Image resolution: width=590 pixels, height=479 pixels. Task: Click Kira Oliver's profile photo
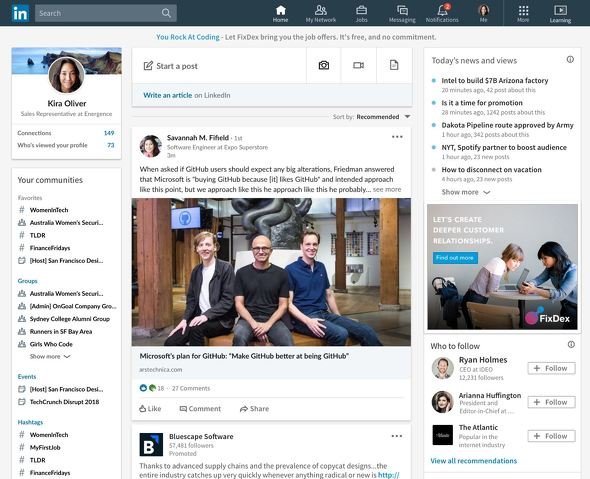click(x=67, y=75)
